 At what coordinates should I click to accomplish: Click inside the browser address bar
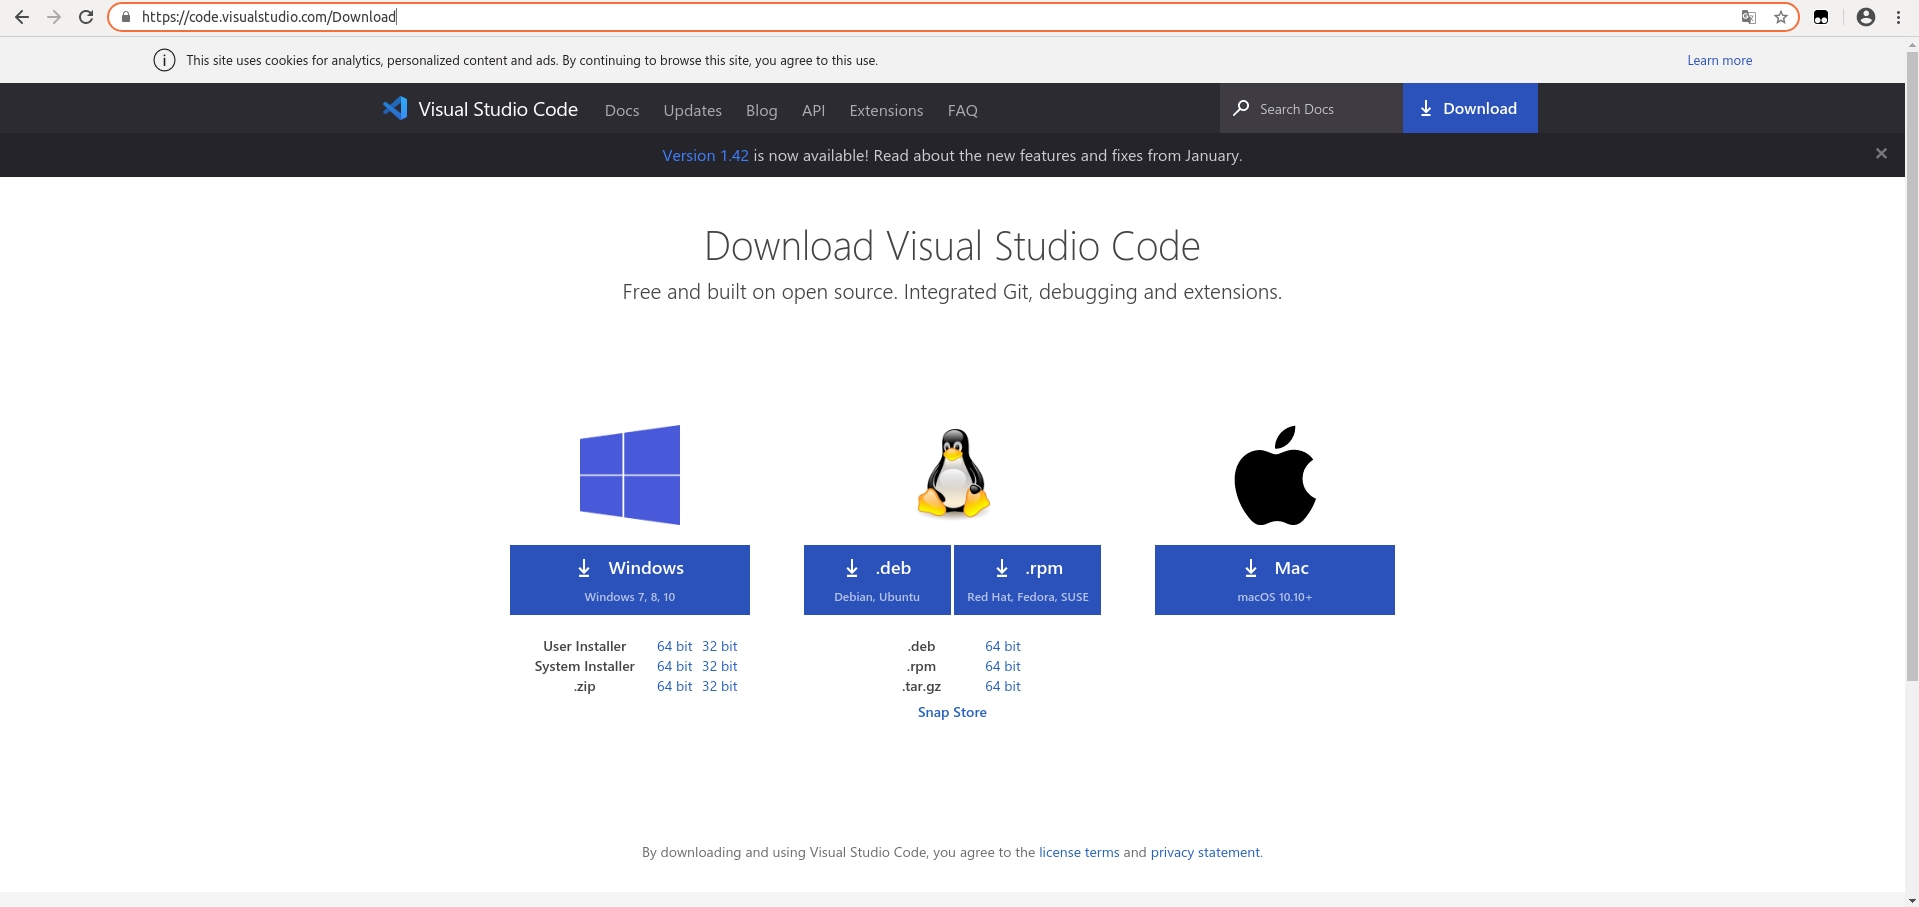(600, 17)
